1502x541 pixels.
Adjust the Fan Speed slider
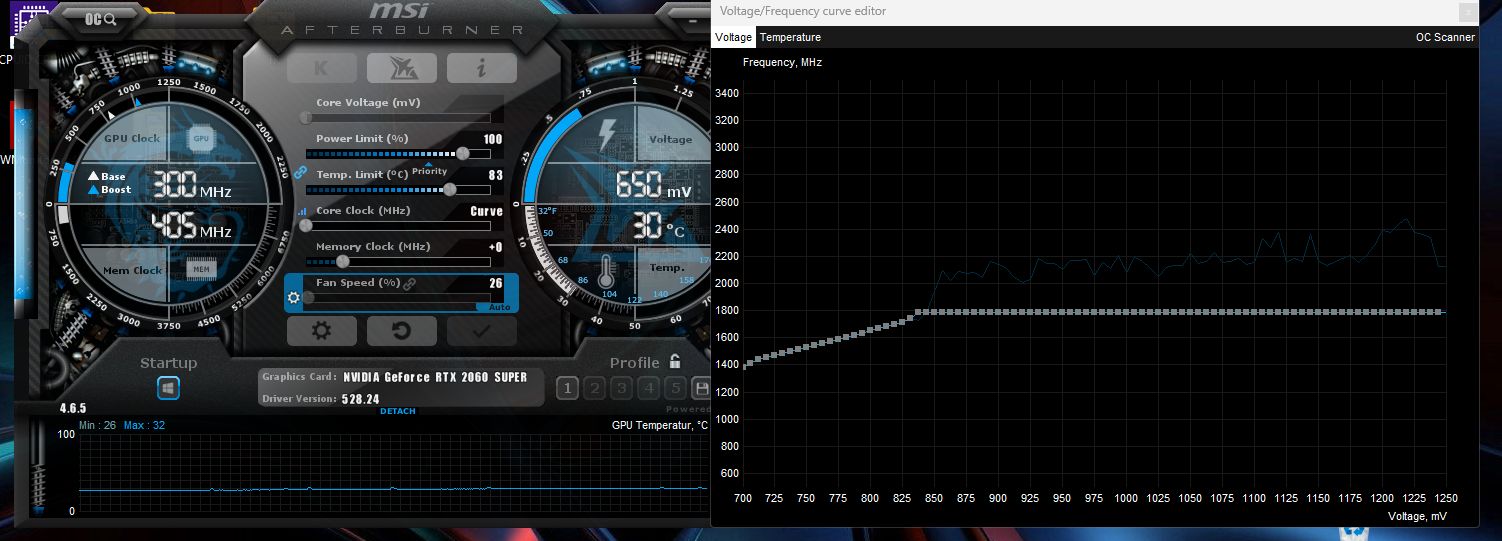coord(398,298)
